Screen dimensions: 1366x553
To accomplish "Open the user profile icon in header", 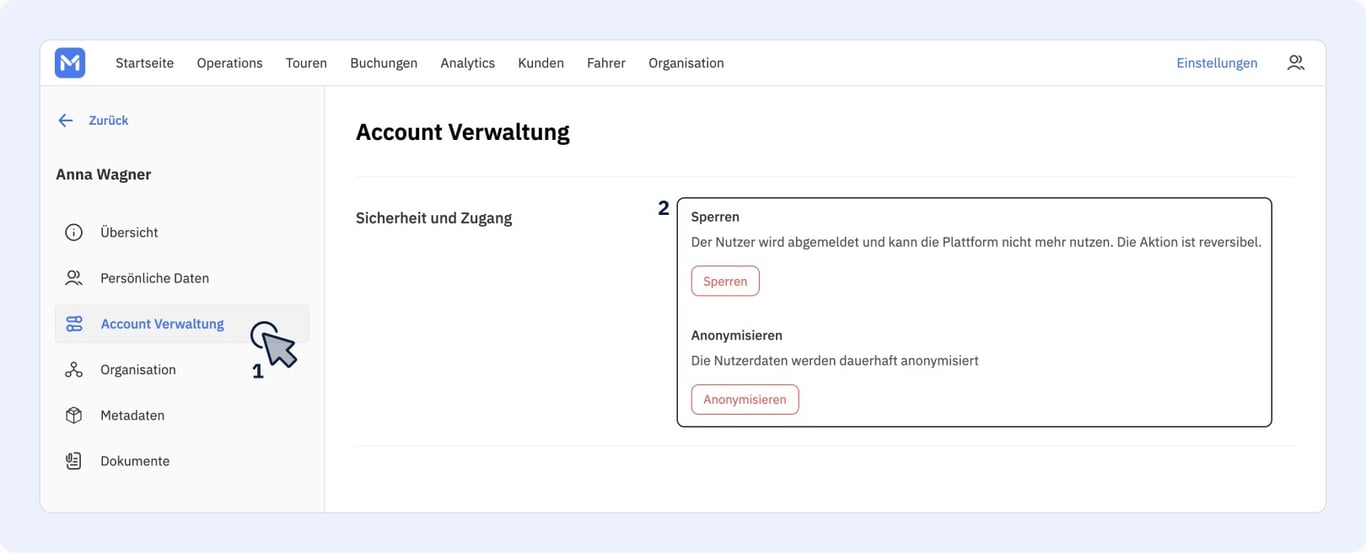I will 1295,63.
